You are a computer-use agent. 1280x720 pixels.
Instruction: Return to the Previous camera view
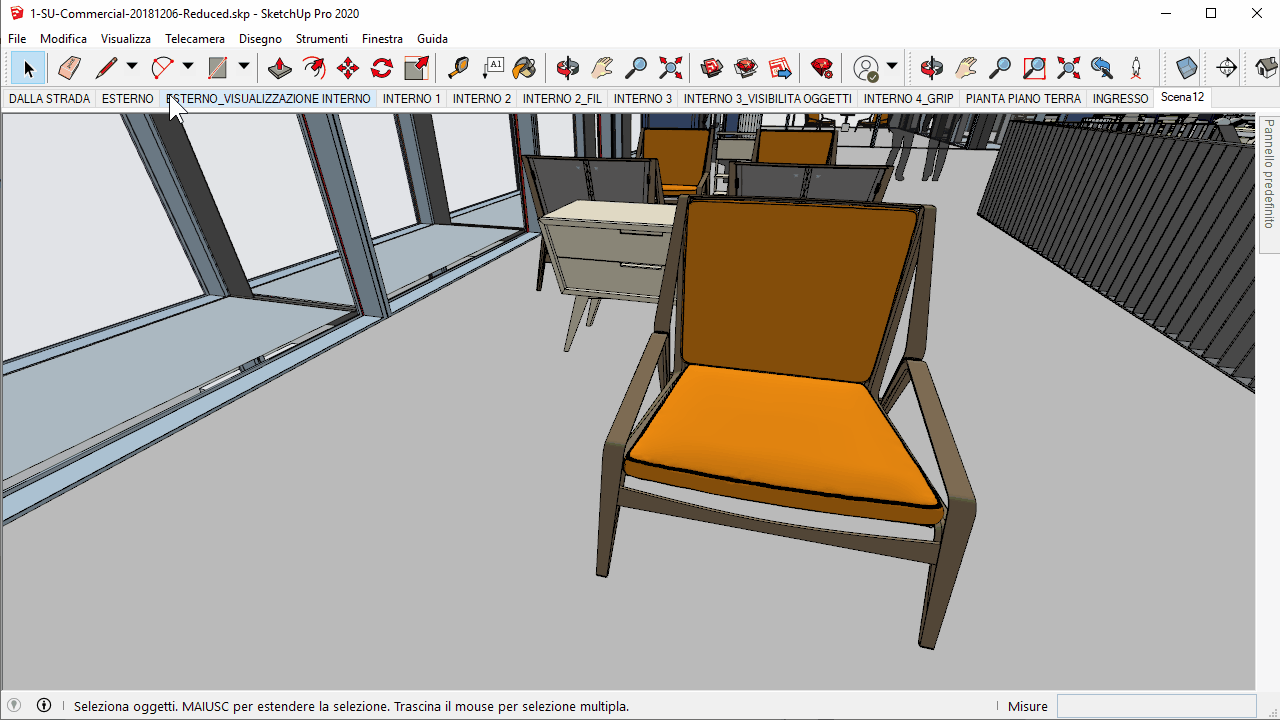[x=1102, y=68]
